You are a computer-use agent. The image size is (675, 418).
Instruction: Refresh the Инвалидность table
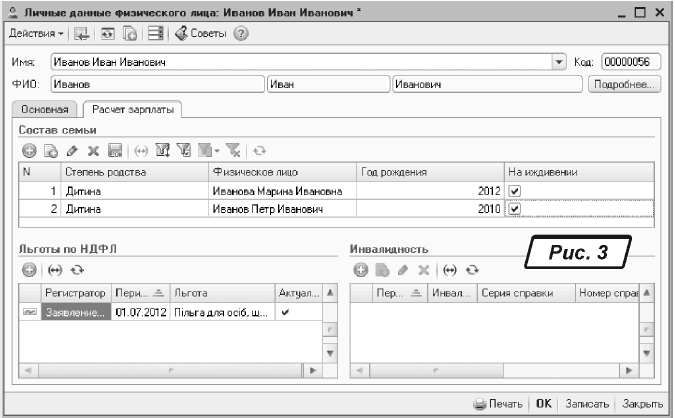point(473,270)
